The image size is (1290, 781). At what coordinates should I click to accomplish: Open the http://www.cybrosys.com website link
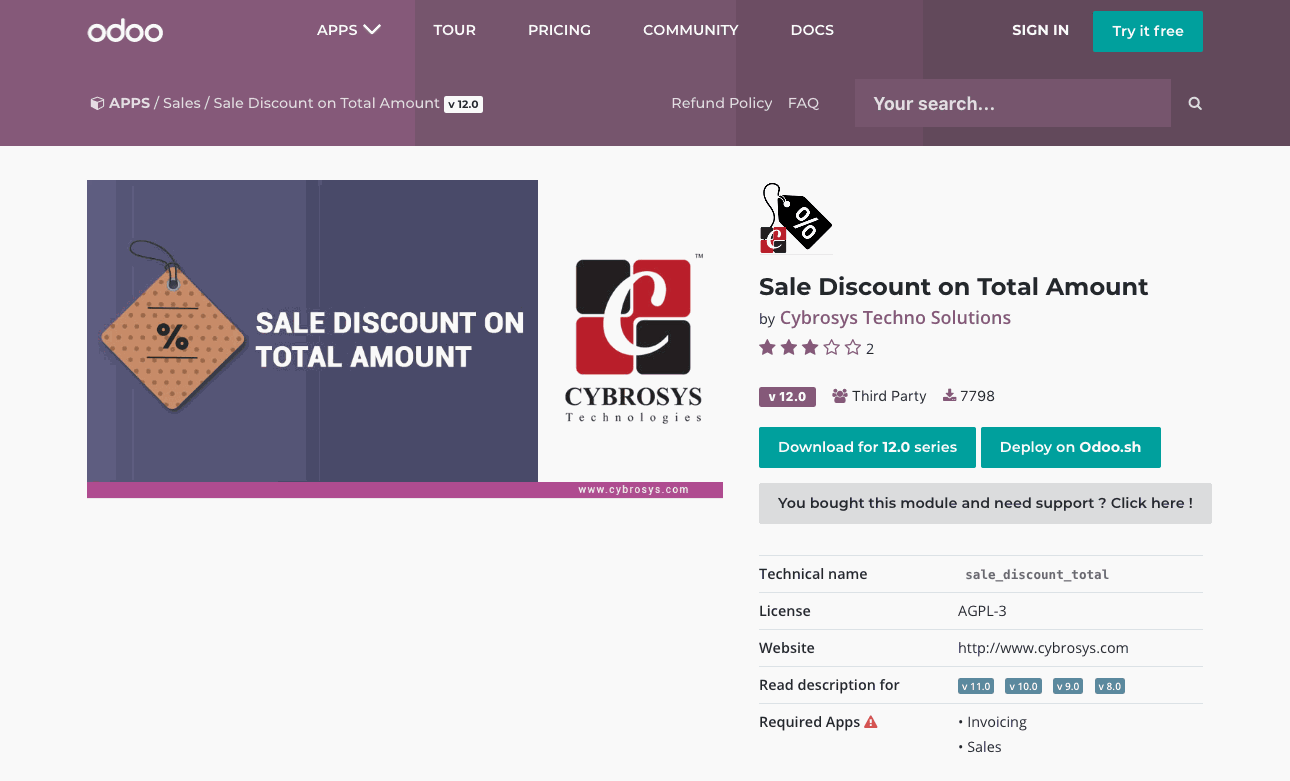[1043, 648]
